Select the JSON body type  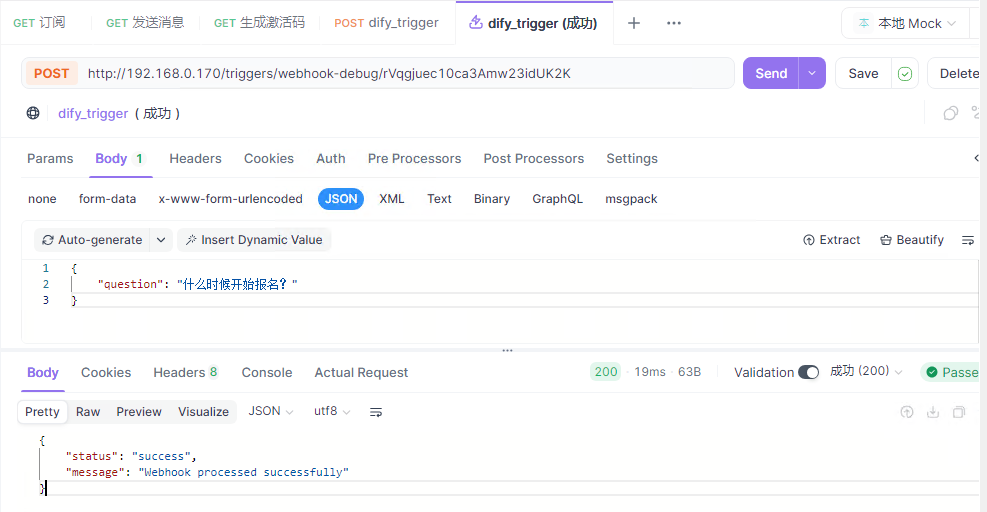341,199
